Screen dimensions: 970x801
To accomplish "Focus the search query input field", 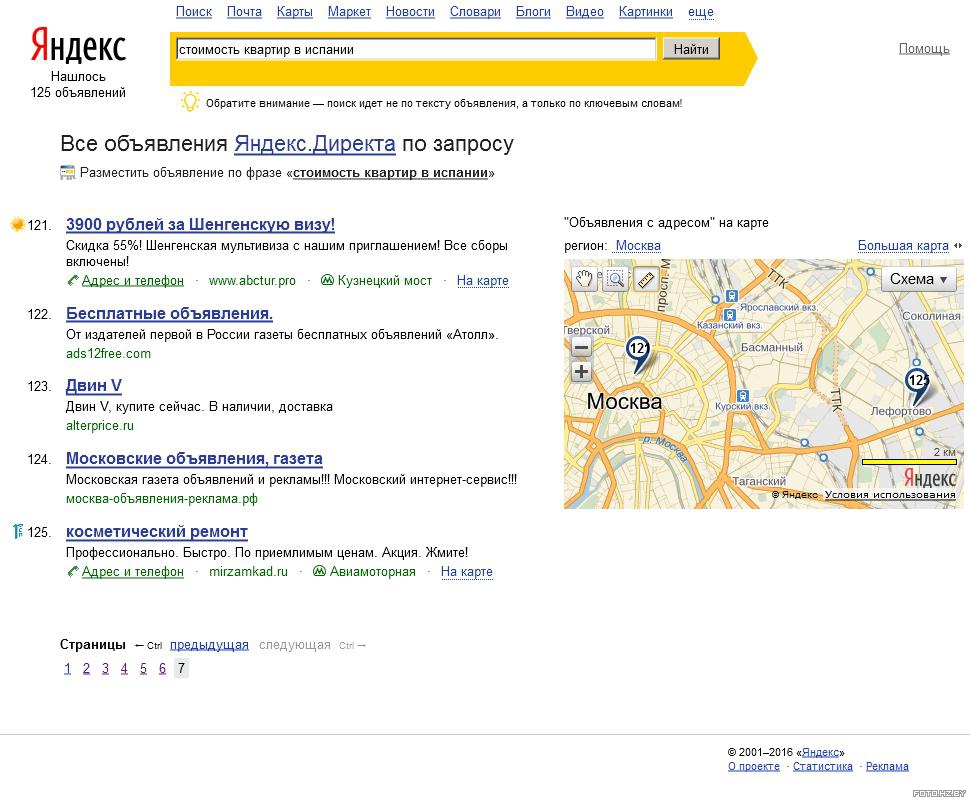I will pos(416,49).
